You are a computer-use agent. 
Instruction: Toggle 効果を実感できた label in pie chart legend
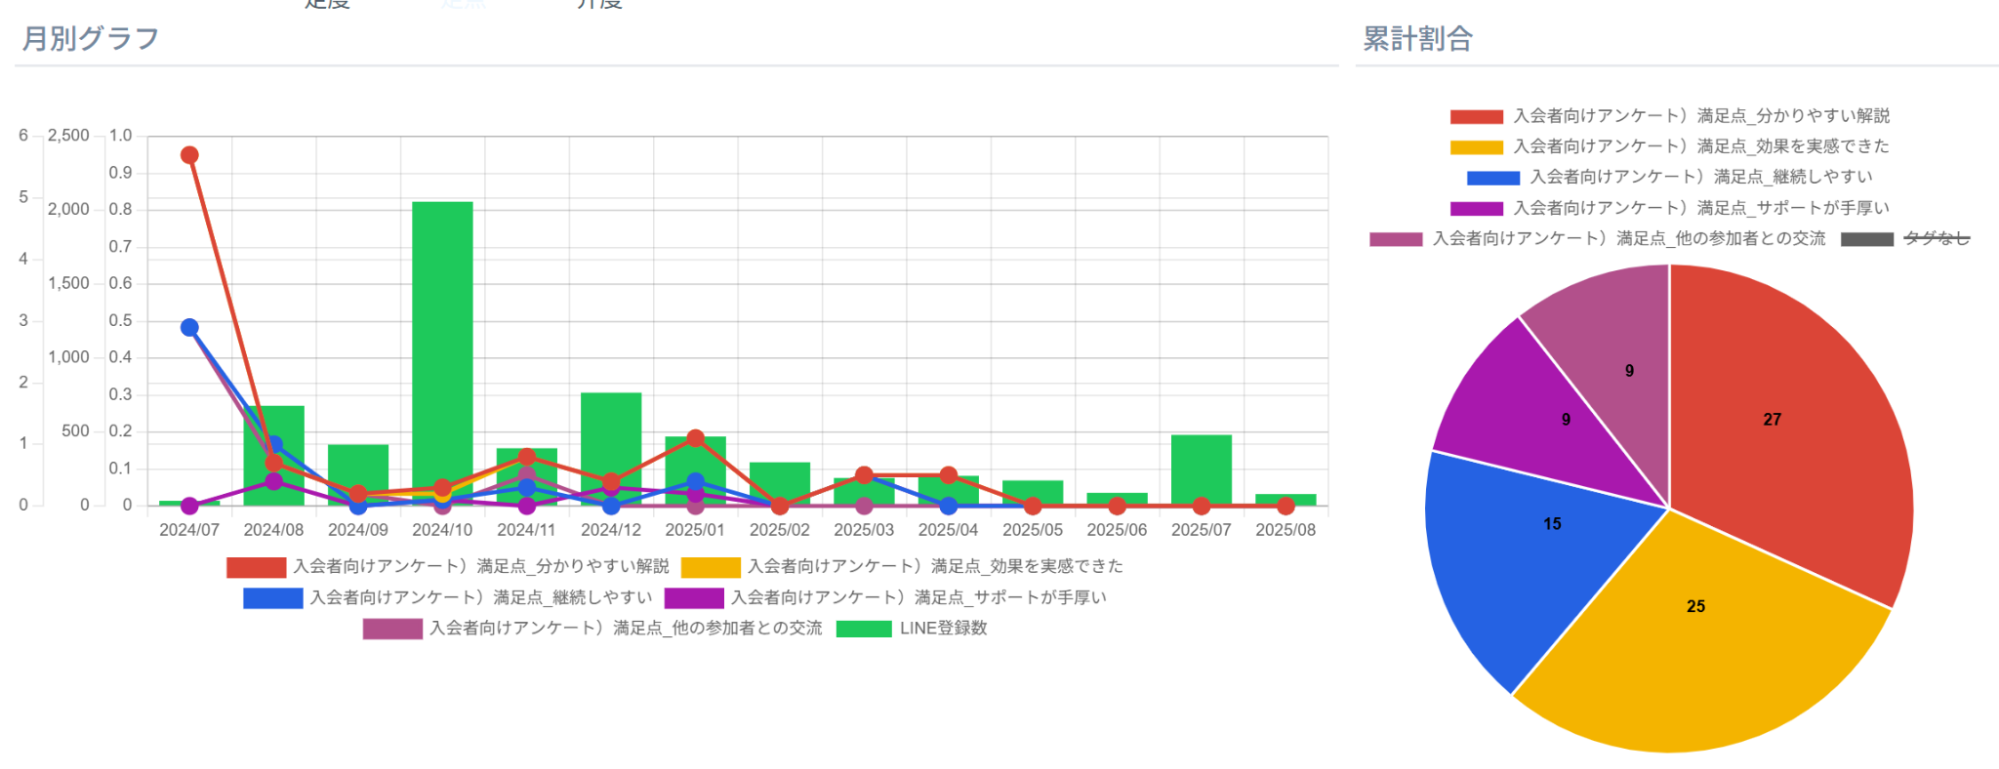point(1701,147)
